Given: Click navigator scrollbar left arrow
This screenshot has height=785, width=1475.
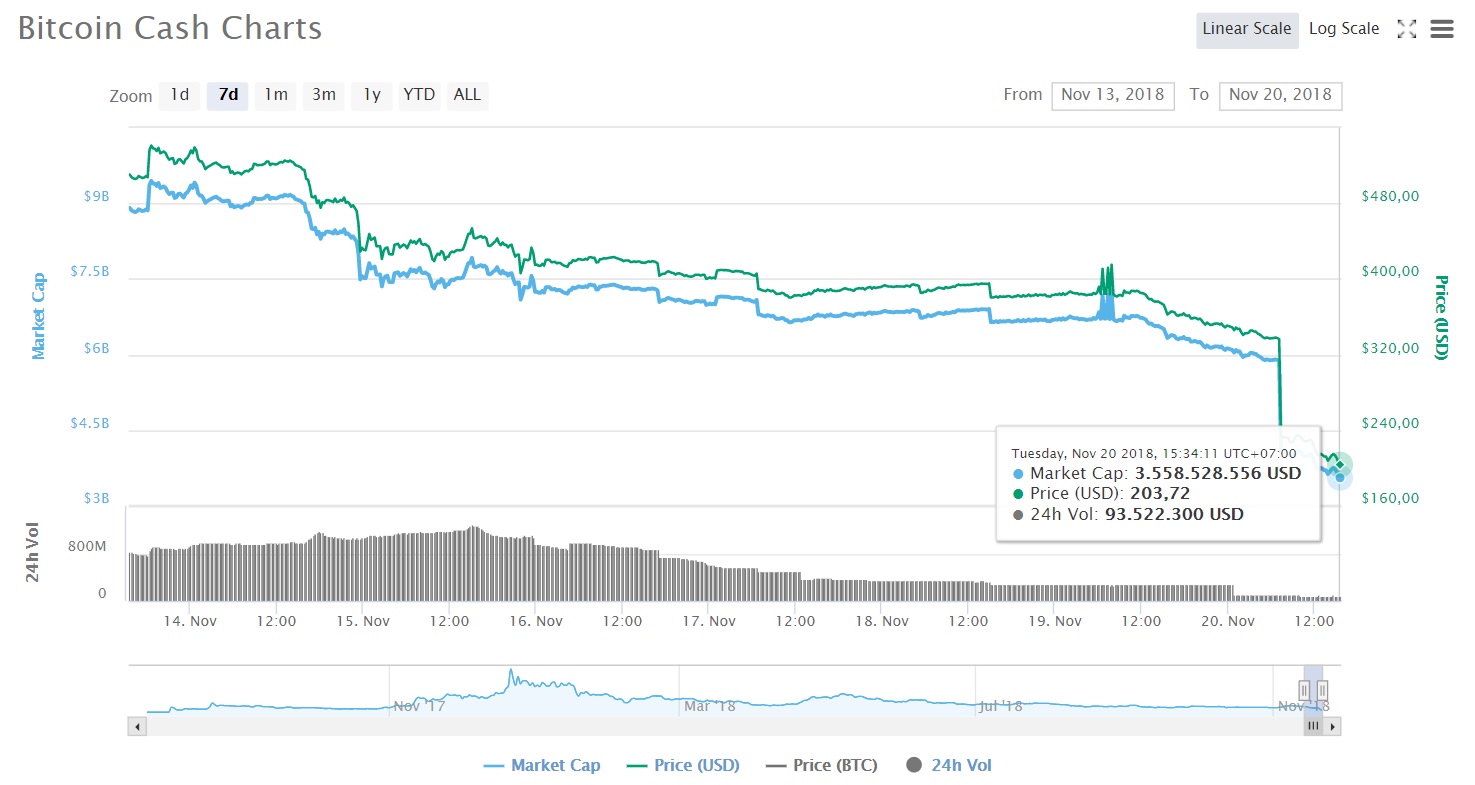Looking at the screenshot, I should (x=137, y=727).
